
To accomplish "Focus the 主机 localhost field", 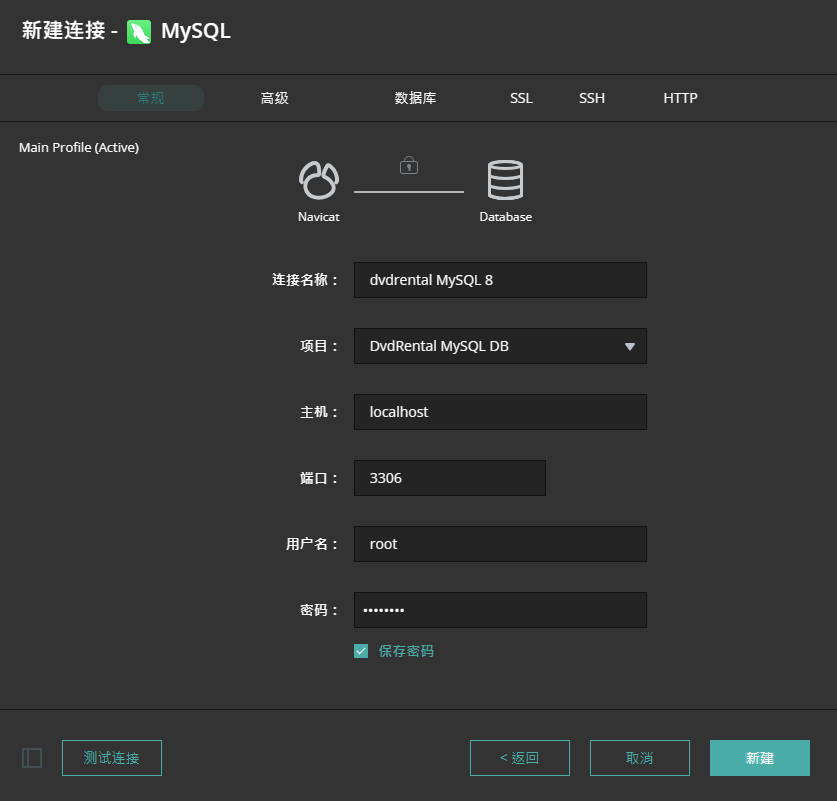I will 500,412.
